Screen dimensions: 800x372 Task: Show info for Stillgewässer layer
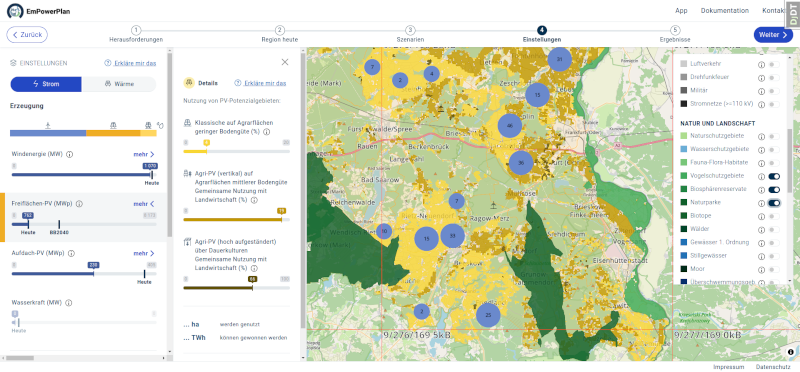coord(761,256)
